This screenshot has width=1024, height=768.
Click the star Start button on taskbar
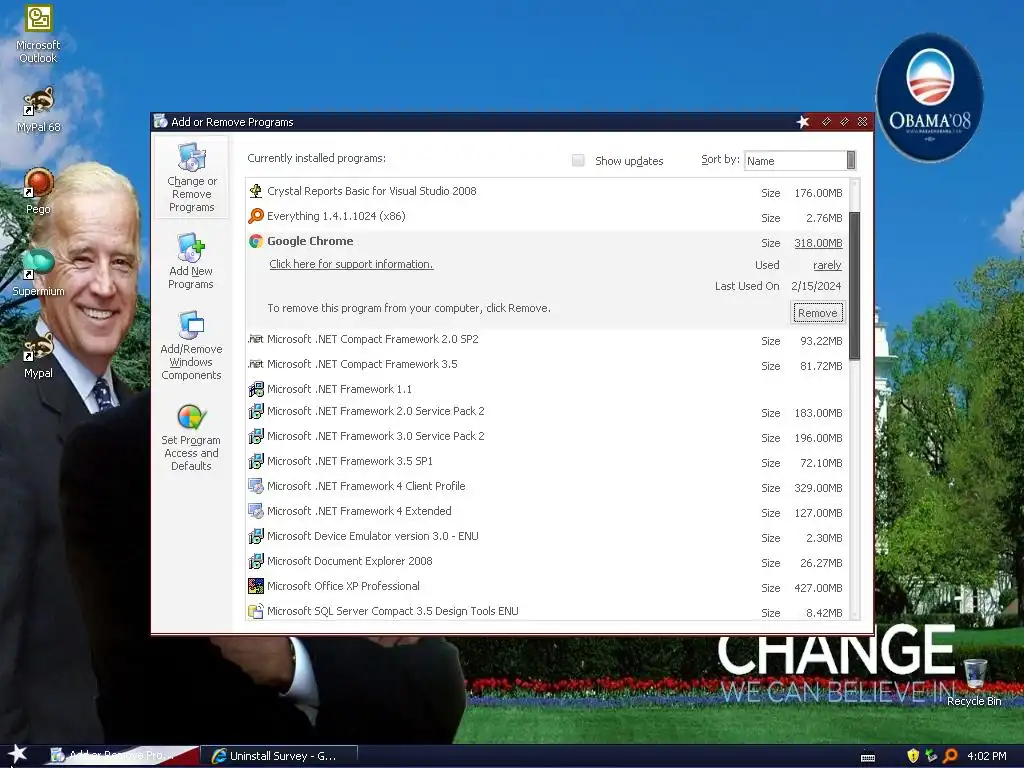pos(18,754)
